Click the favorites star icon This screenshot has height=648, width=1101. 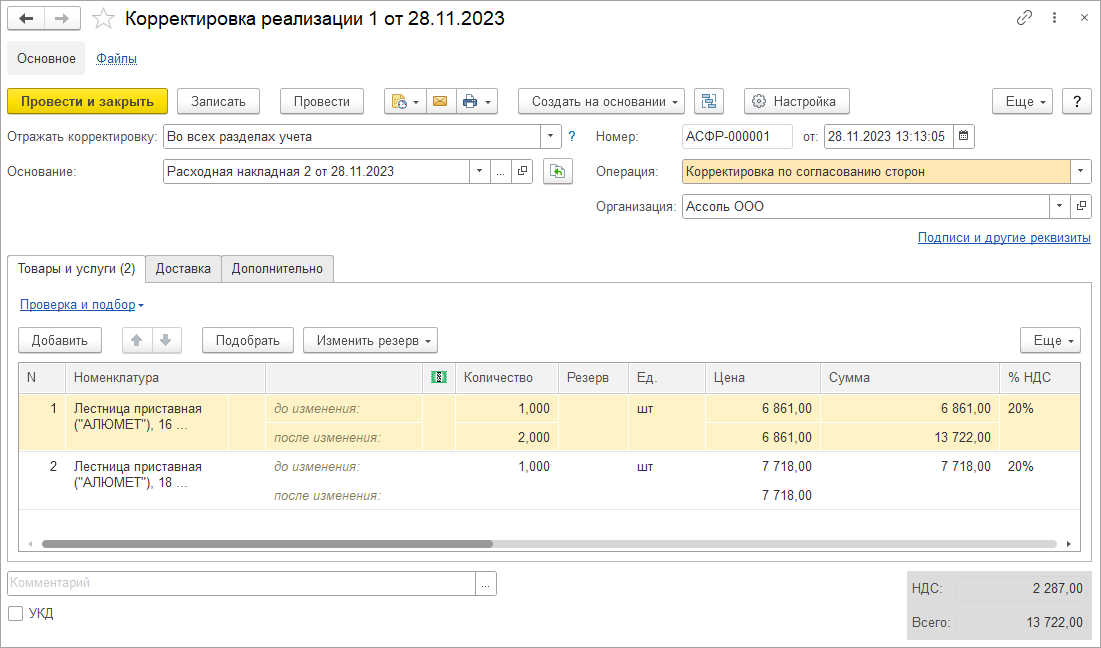click(x=102, y=19)
